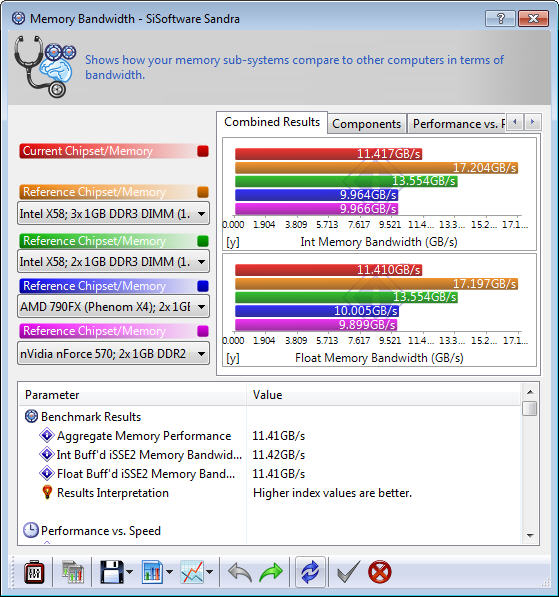Click the magenta 9.899GB/s Float bandwidth bar
559x597 pixels.
point(316,324)
